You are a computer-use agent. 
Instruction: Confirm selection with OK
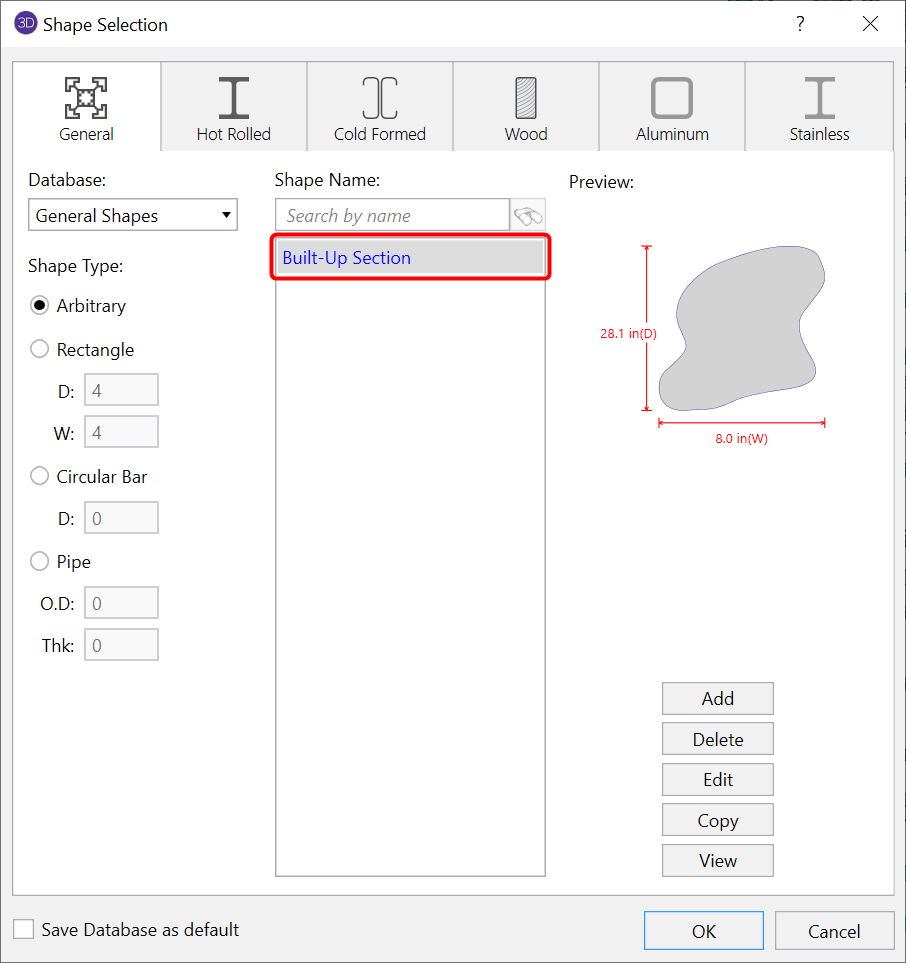[703, 930]
